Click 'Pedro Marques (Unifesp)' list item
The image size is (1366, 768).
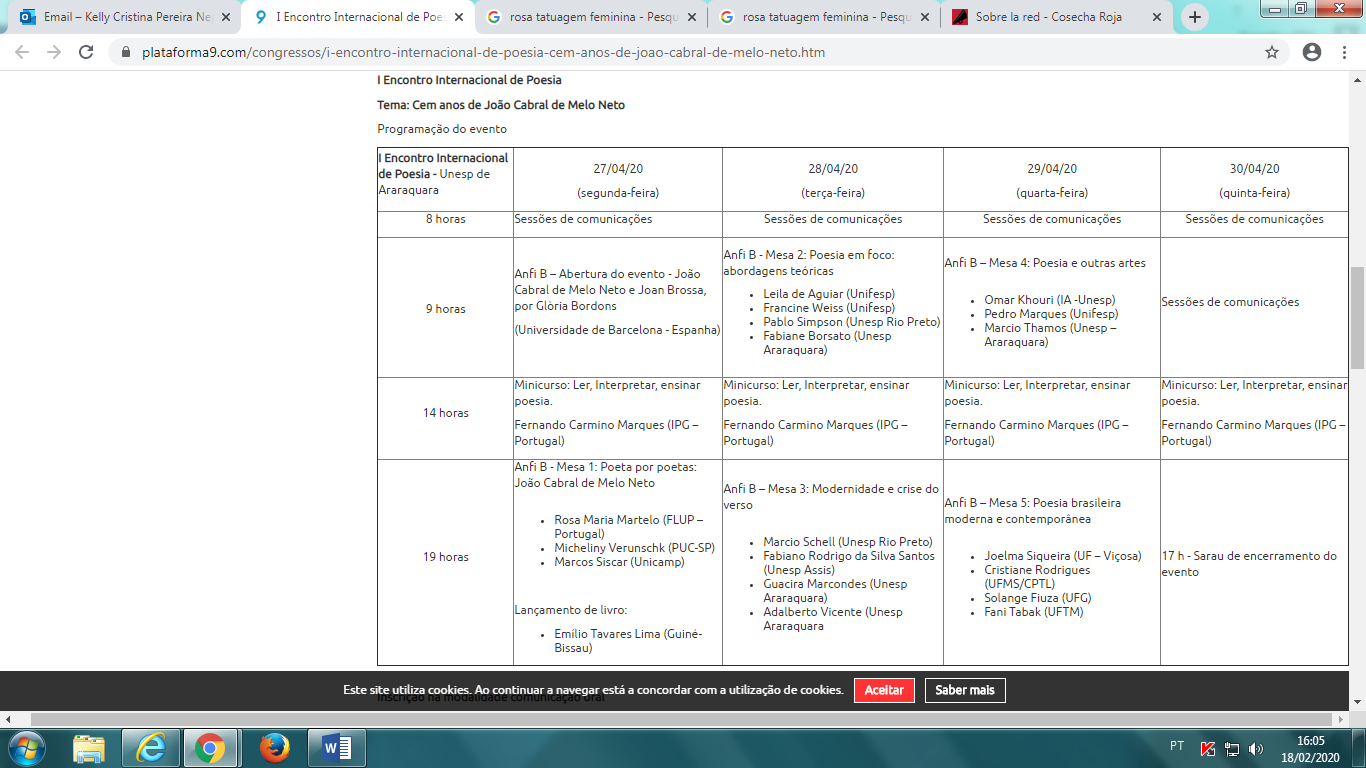(1051, 314)
